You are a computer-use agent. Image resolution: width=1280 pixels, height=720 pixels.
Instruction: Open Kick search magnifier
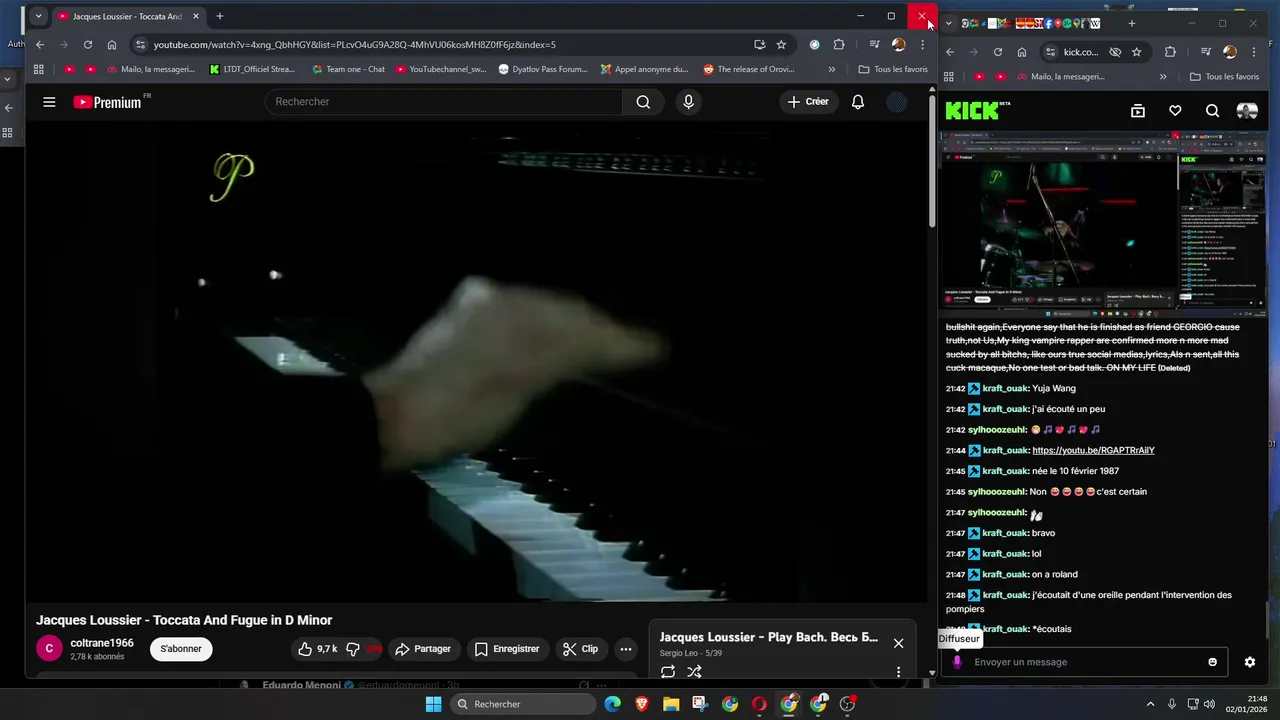tap(1212, 111)
